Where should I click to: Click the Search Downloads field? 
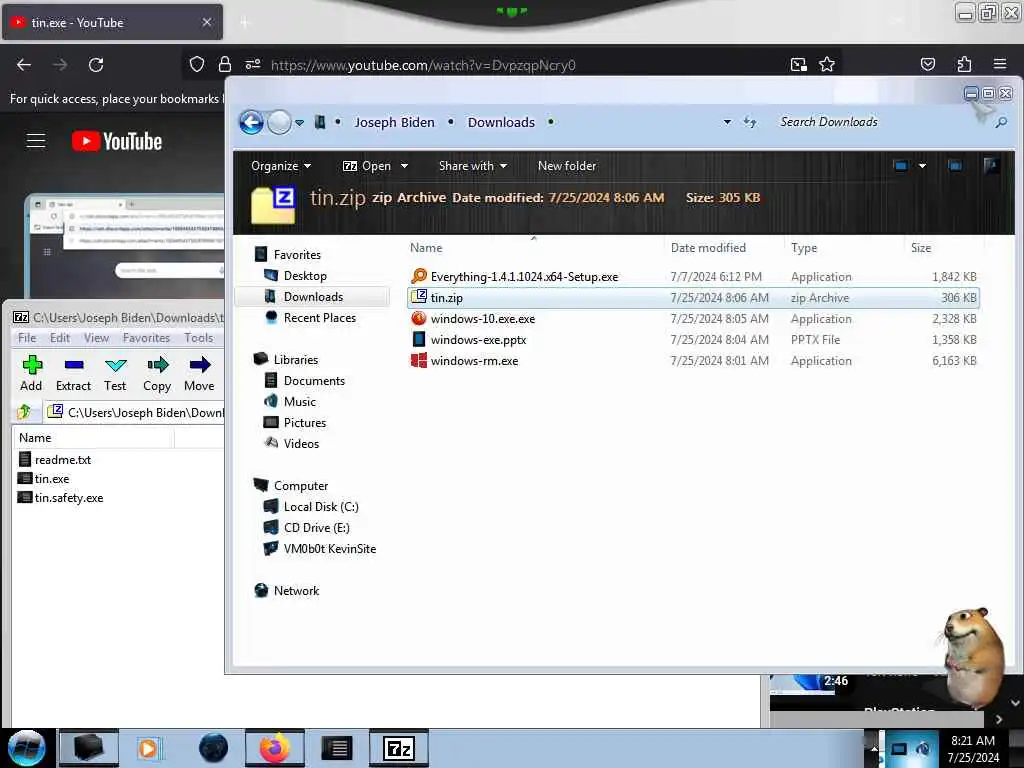pyautogui.click(x=882, y=122)
